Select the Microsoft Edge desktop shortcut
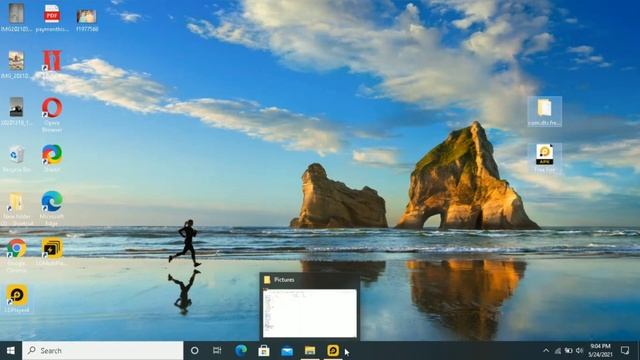The image size is (640, 360). point(52,208)
